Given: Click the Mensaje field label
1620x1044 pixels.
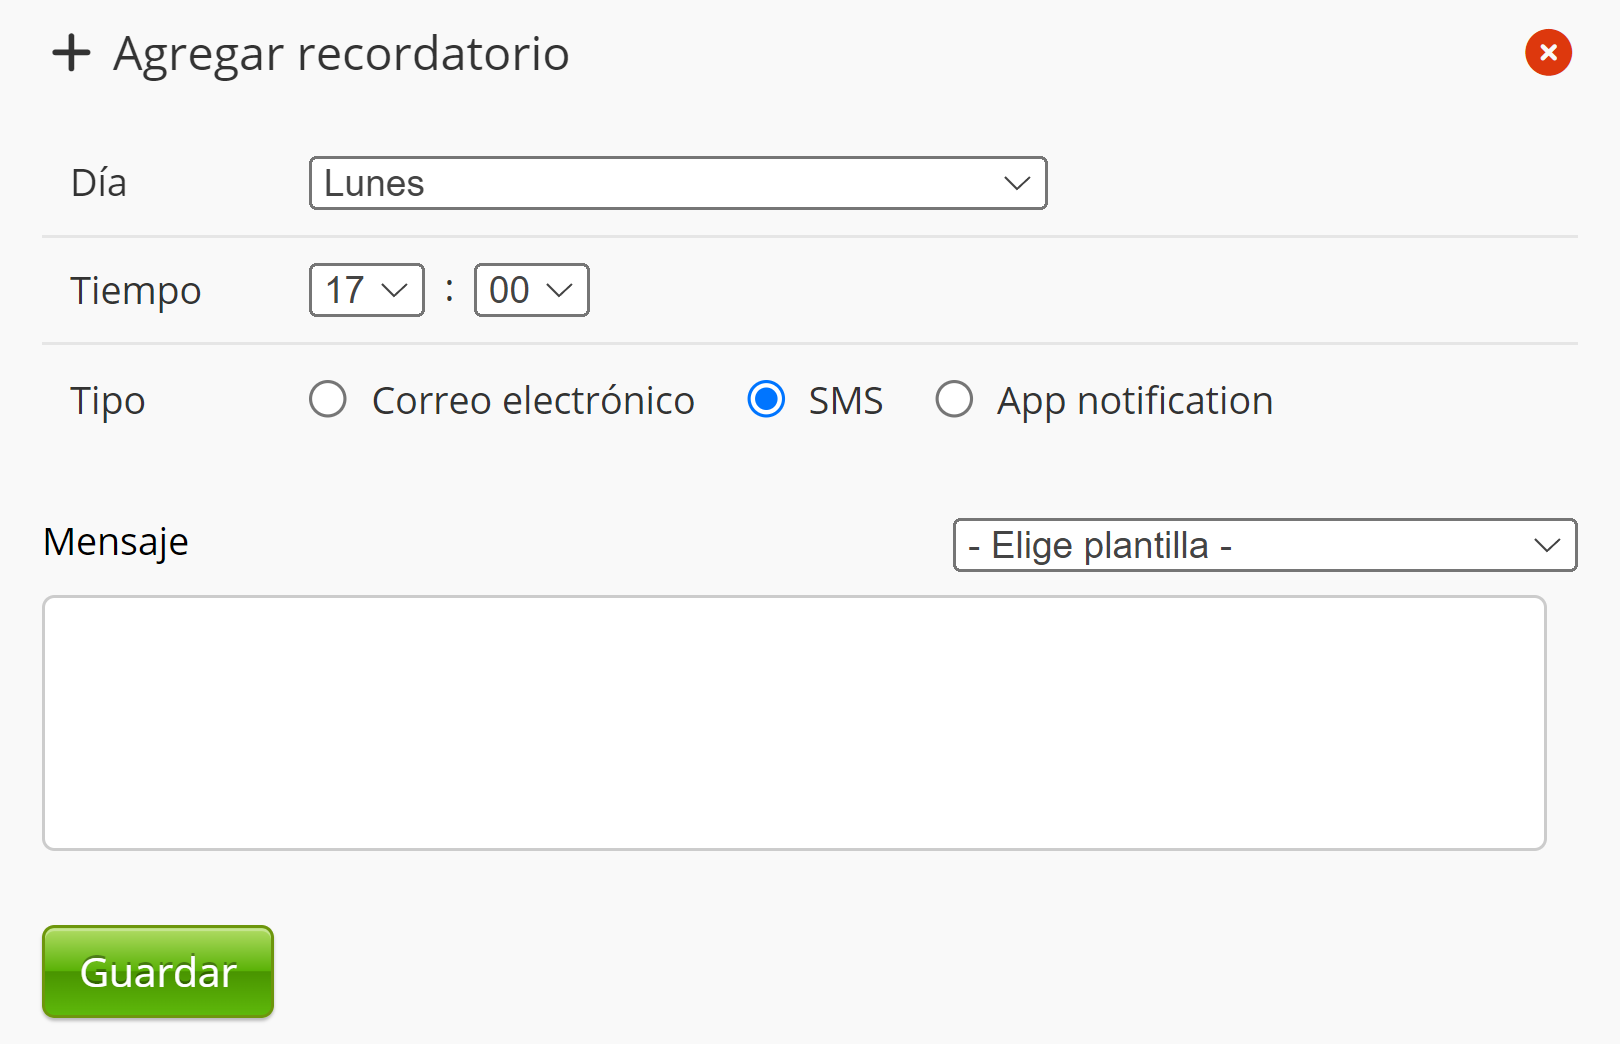Looking at the screenshot, I should click(116, 542).
